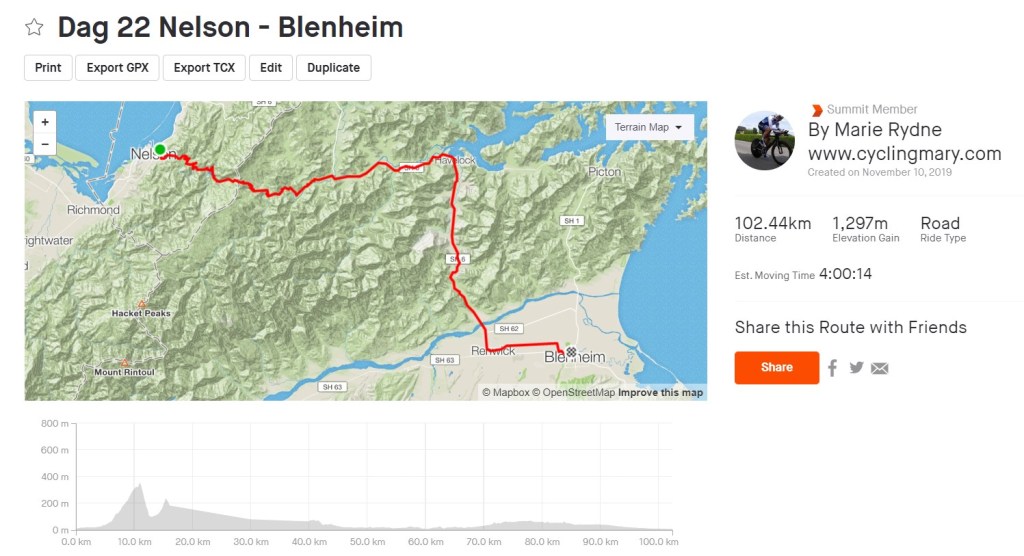Image resolution: width=1024 pixels, height=556 pixels.
Task: Click the checkered finish flag marker
Action: pyautogui.click(x=571, y=352)
